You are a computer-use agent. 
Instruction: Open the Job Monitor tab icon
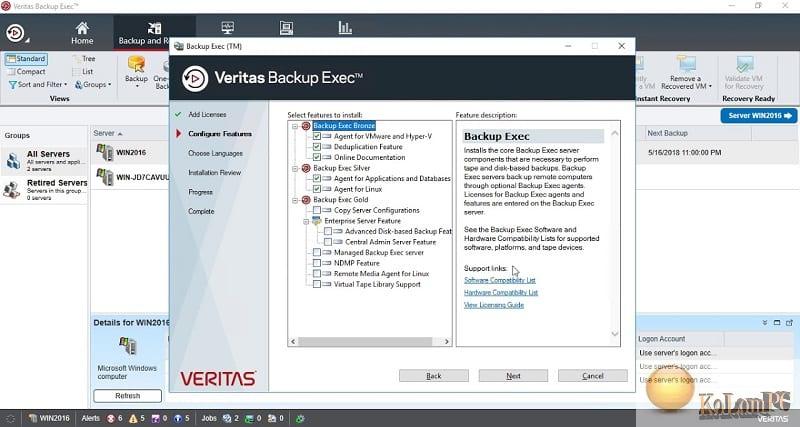(x=228, y=28)
